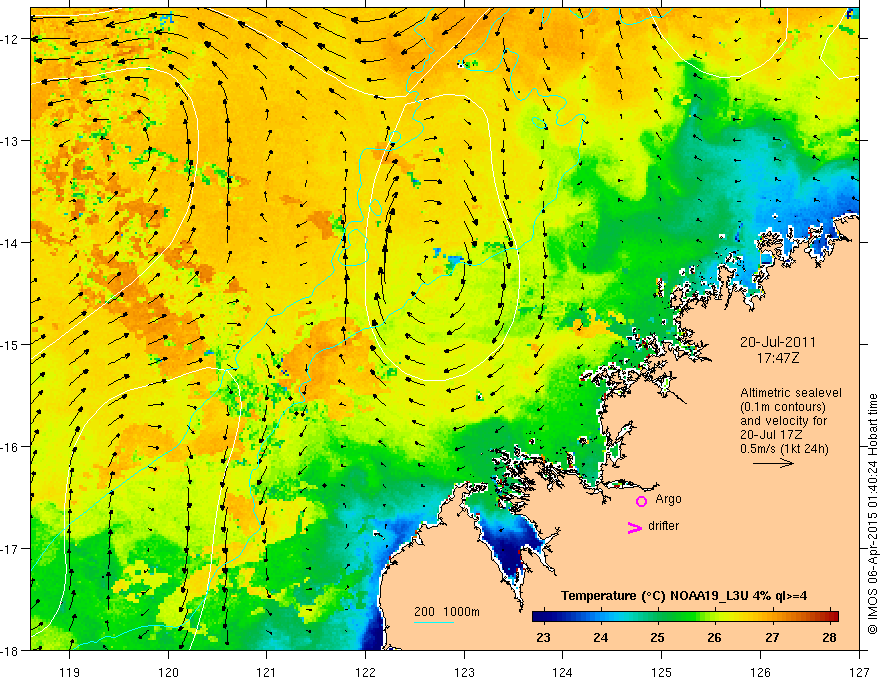Click the 'Argo' legend label
880x680 pixels.
point(668,499)
